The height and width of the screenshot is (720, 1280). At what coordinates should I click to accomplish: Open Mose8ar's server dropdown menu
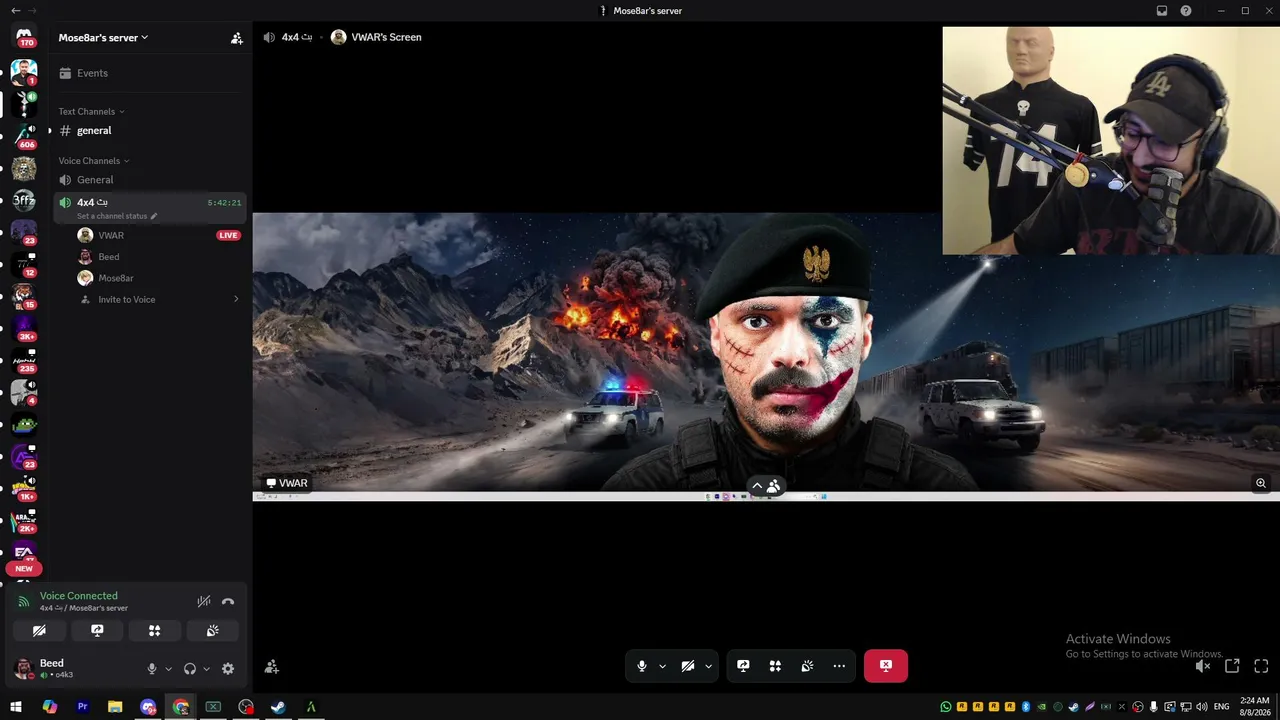103,38
